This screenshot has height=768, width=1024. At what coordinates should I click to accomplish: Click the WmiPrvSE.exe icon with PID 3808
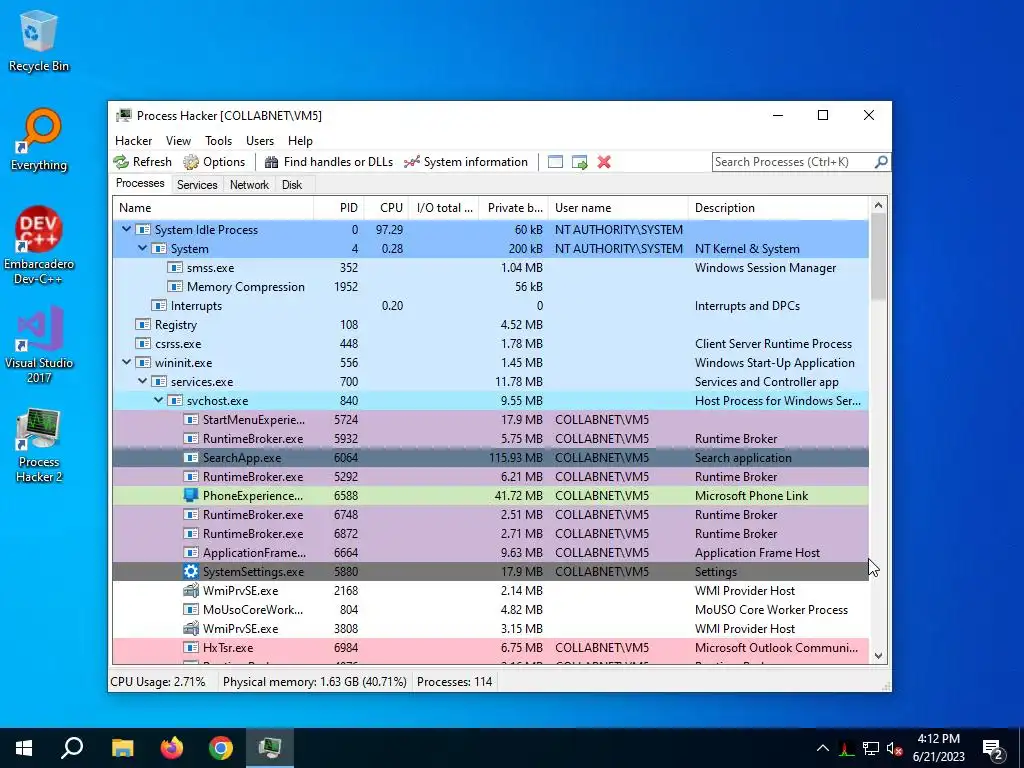tap(191, 628)
